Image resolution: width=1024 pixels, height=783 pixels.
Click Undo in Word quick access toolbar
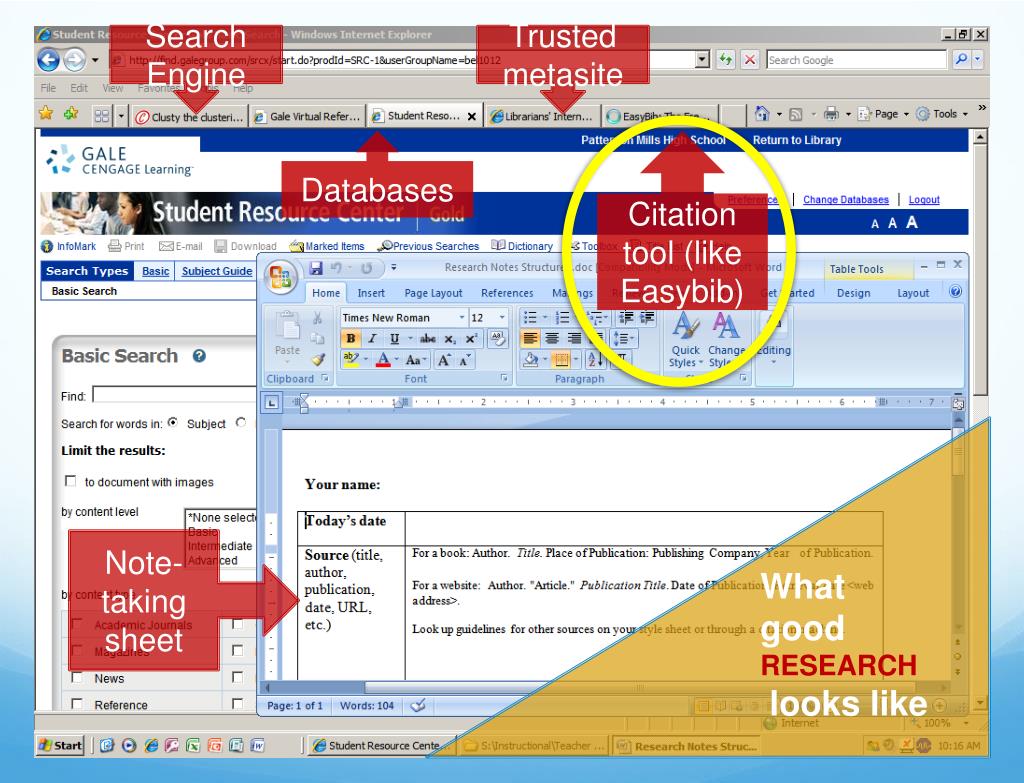pos(337,268)
